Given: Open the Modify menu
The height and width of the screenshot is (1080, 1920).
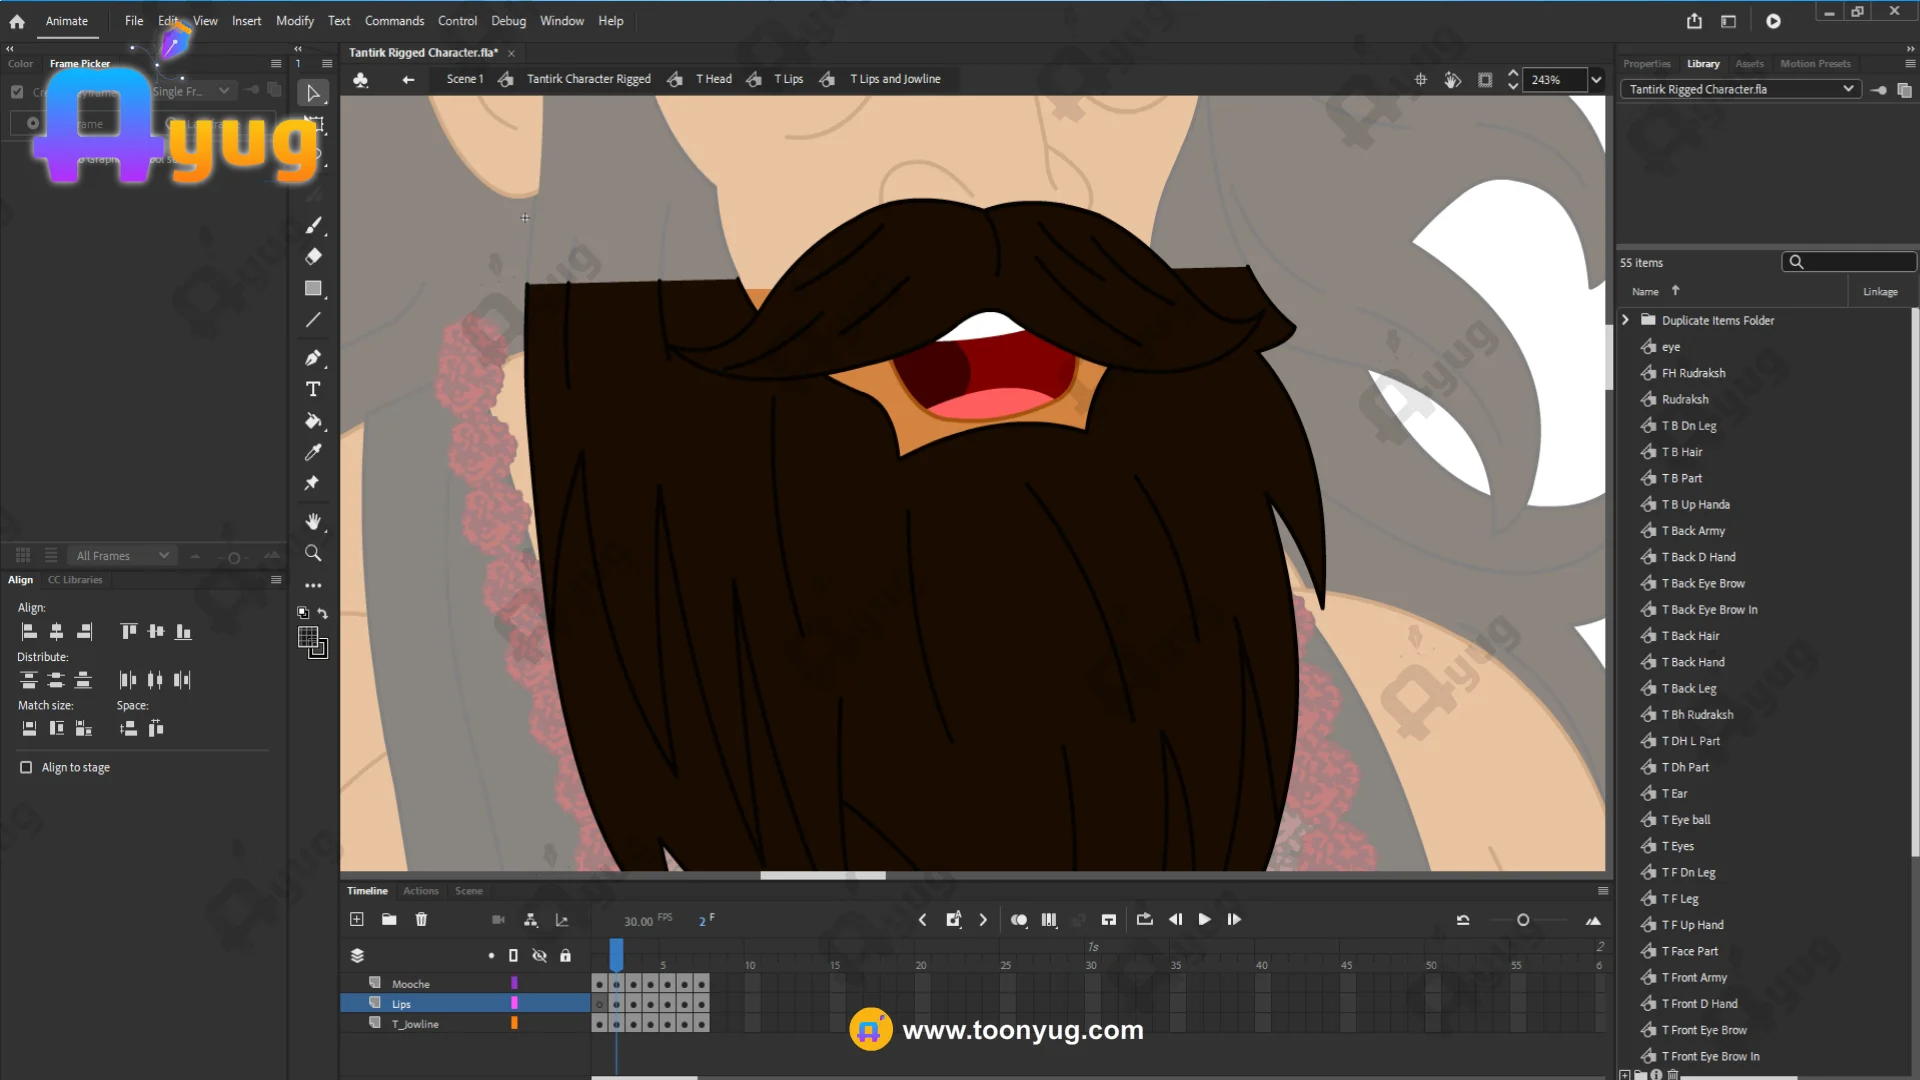Looking at the screenshot, I should tap(294, 20).
